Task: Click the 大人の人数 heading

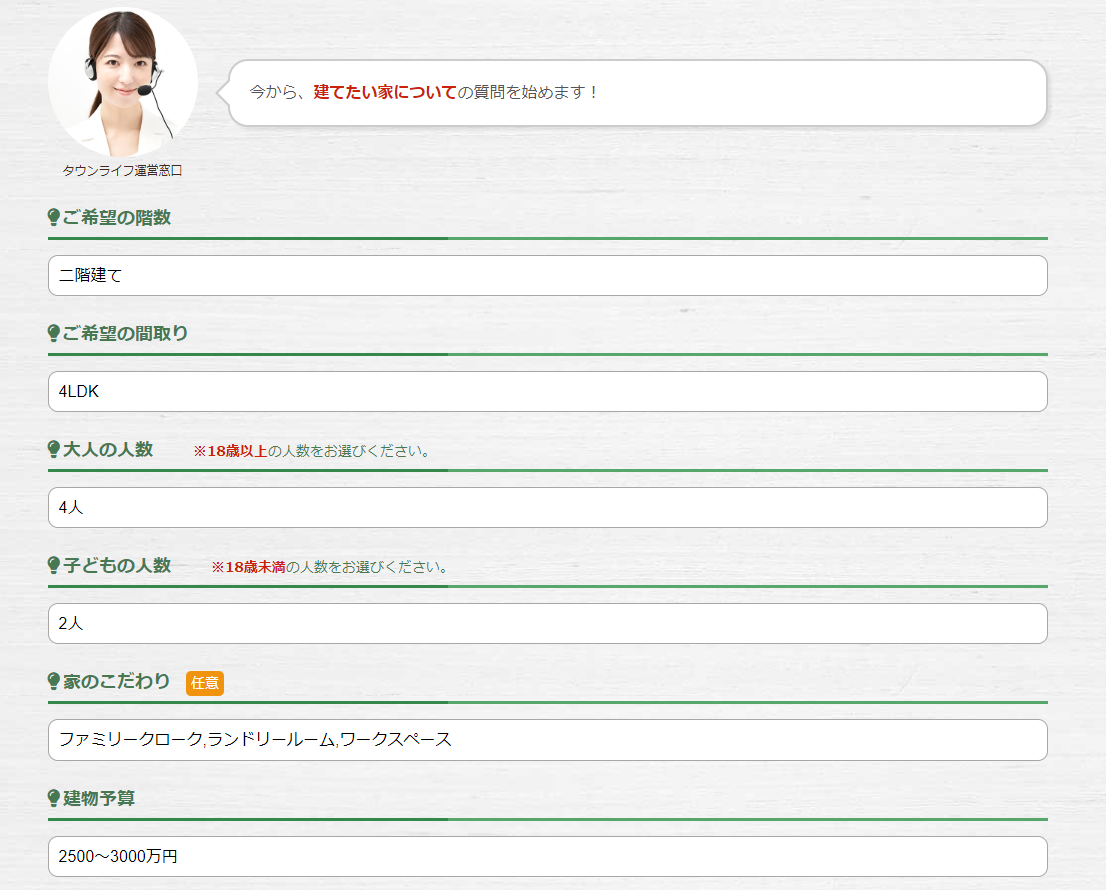Action: pyautogui.click(x=108, y=449)
